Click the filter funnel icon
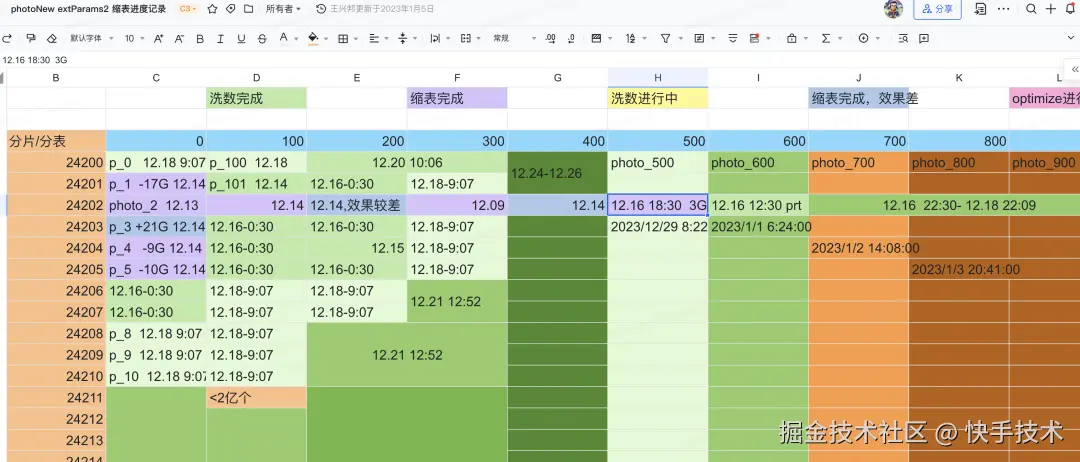Image resolution: width=1080 pixels, height=462 pixels. [665, 39]
